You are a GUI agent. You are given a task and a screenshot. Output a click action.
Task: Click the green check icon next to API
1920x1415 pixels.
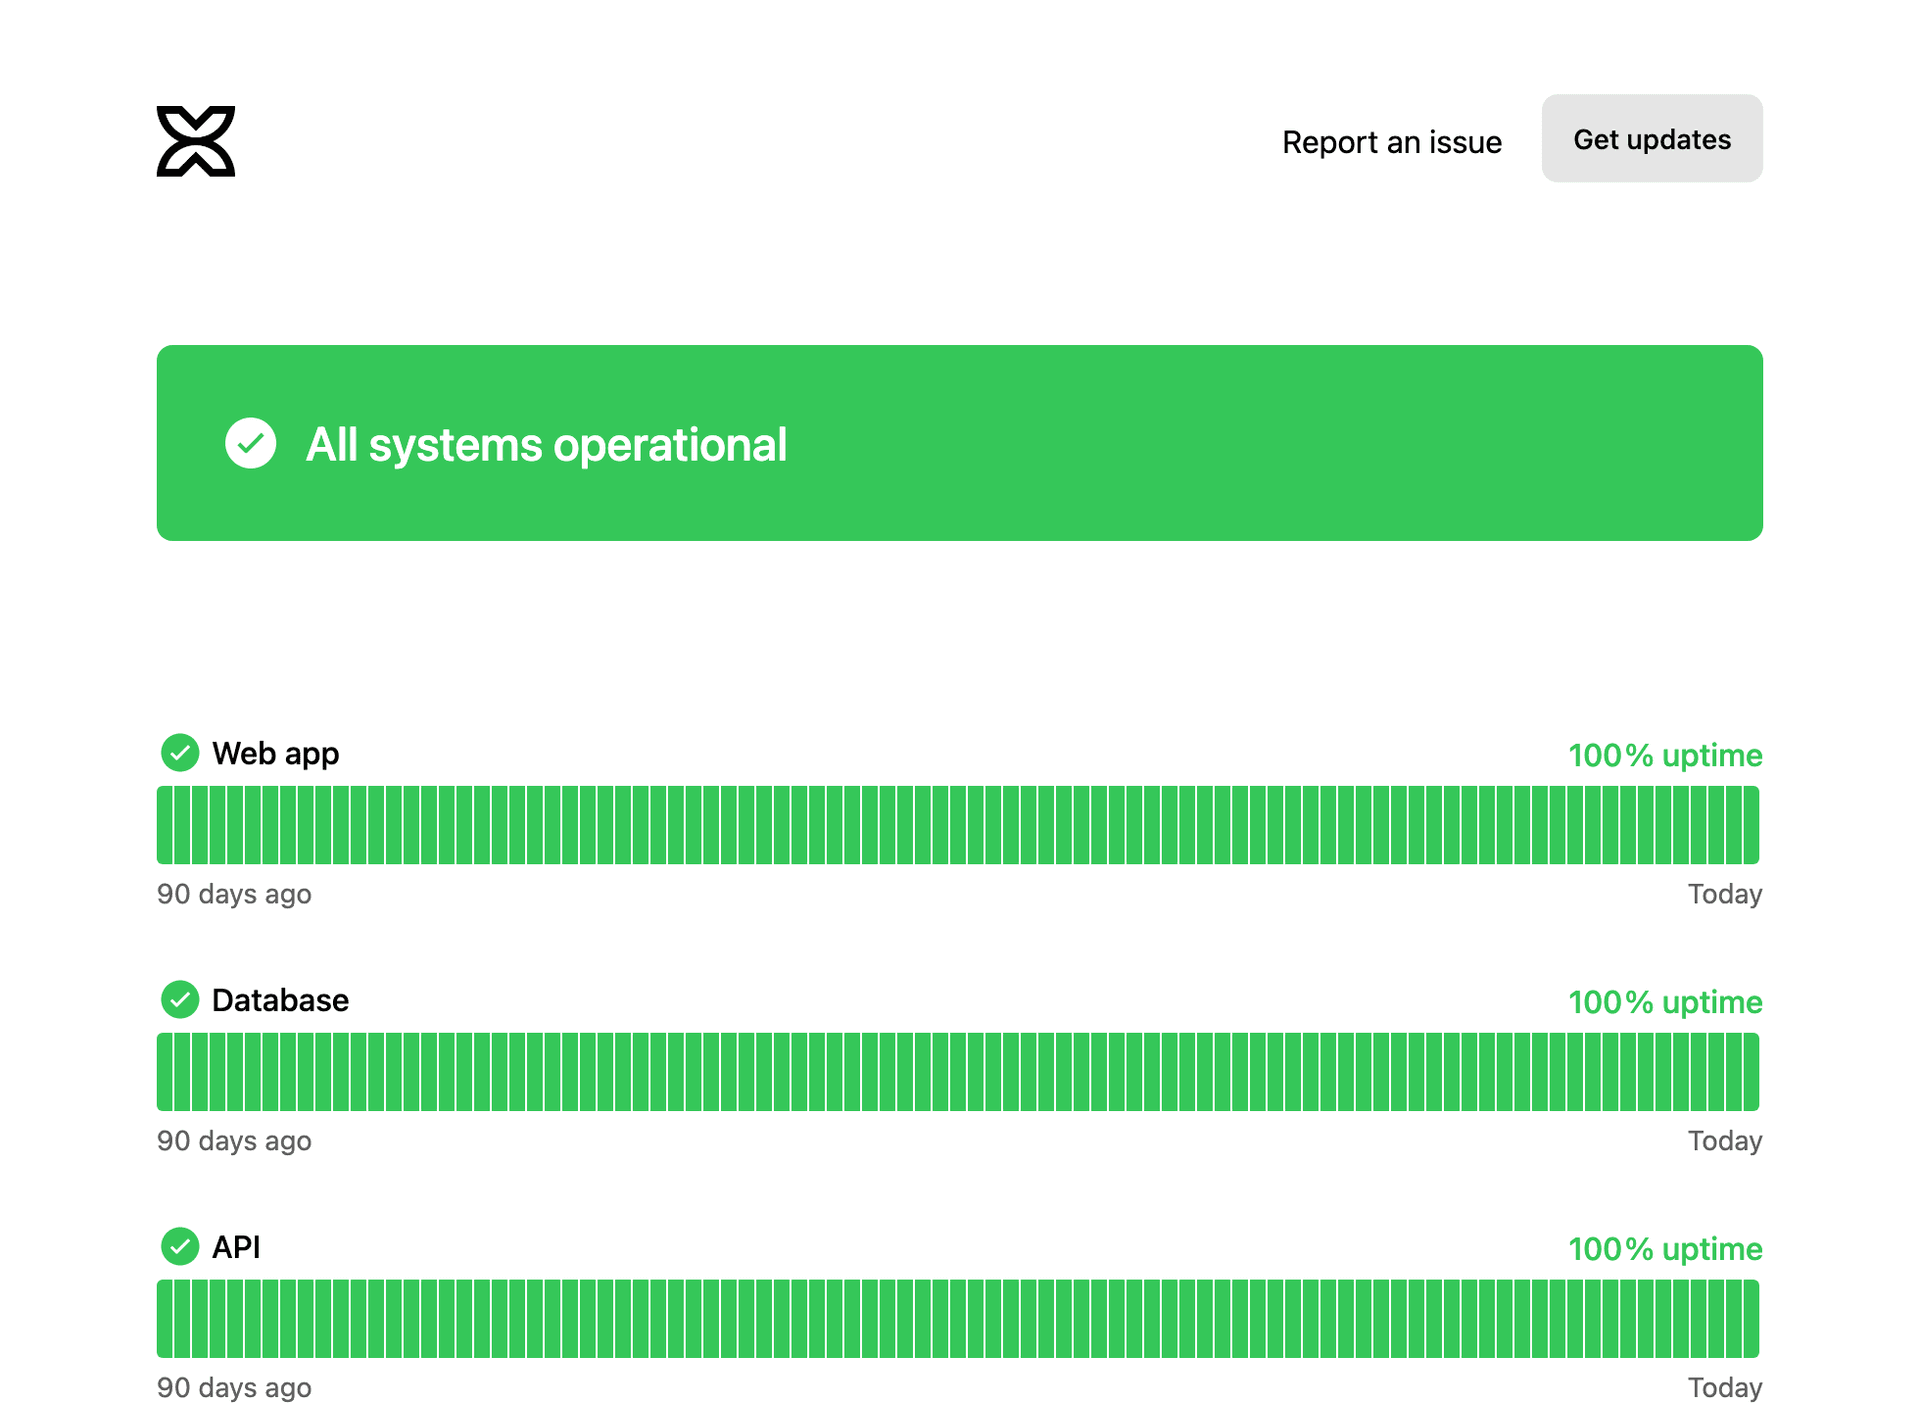[x=180, y=1247]
